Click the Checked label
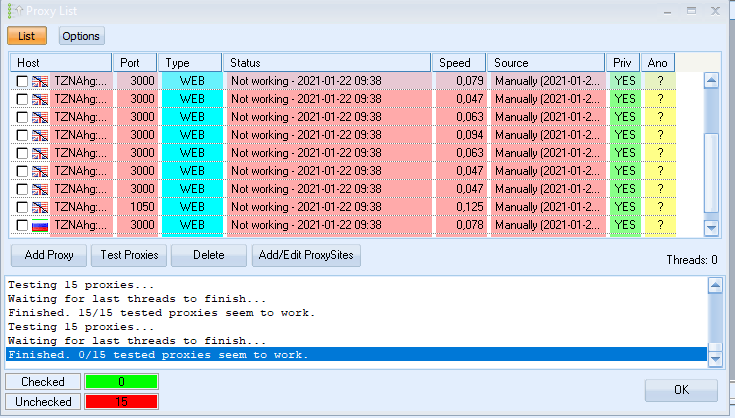Image resolution: width=735 pixels, height=418 pixels. 43,382
